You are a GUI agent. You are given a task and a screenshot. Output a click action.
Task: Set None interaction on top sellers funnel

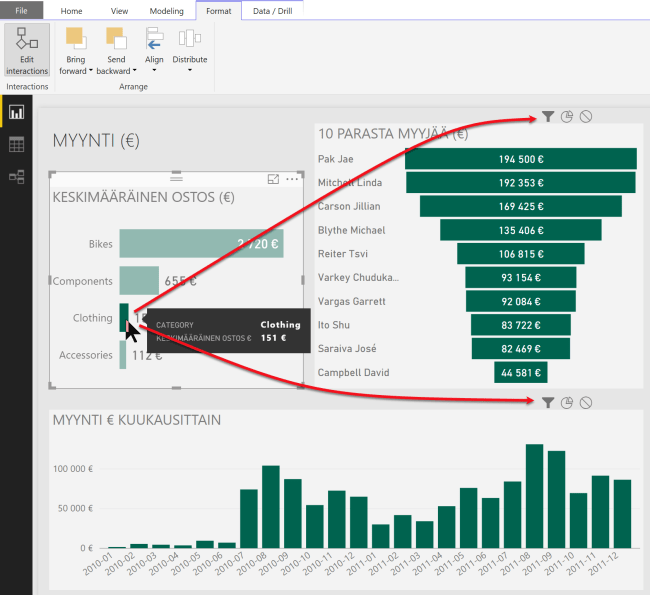[586, 117]
